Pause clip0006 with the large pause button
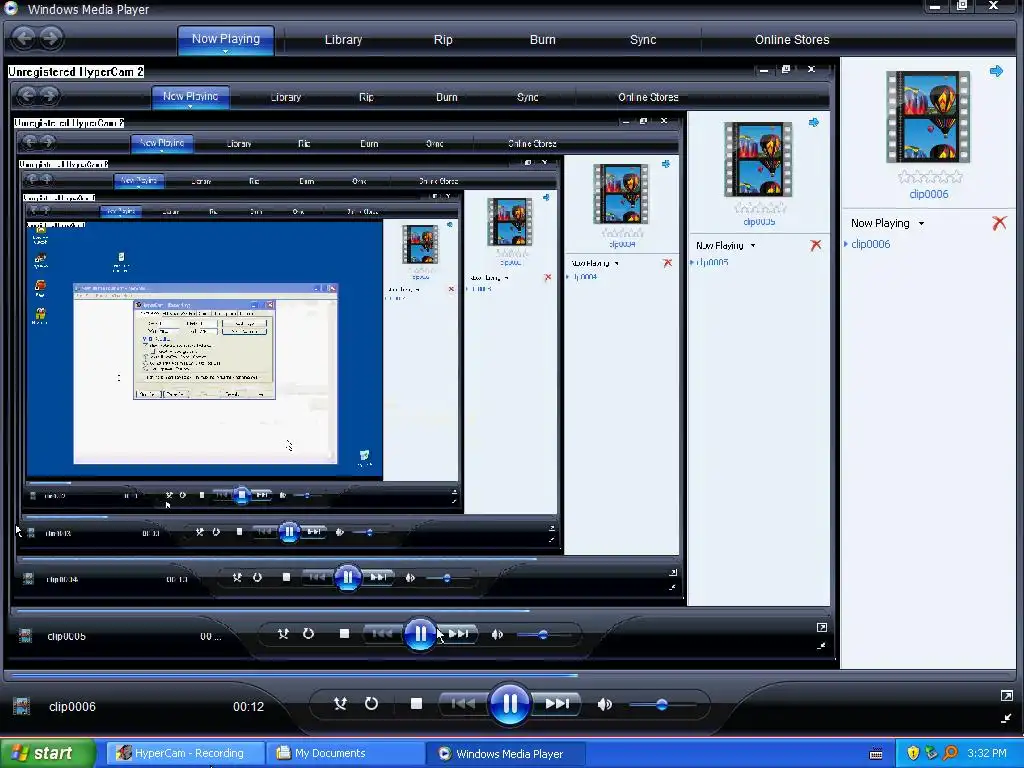This screenshot has width=1024, height=768. pos(509,703)
